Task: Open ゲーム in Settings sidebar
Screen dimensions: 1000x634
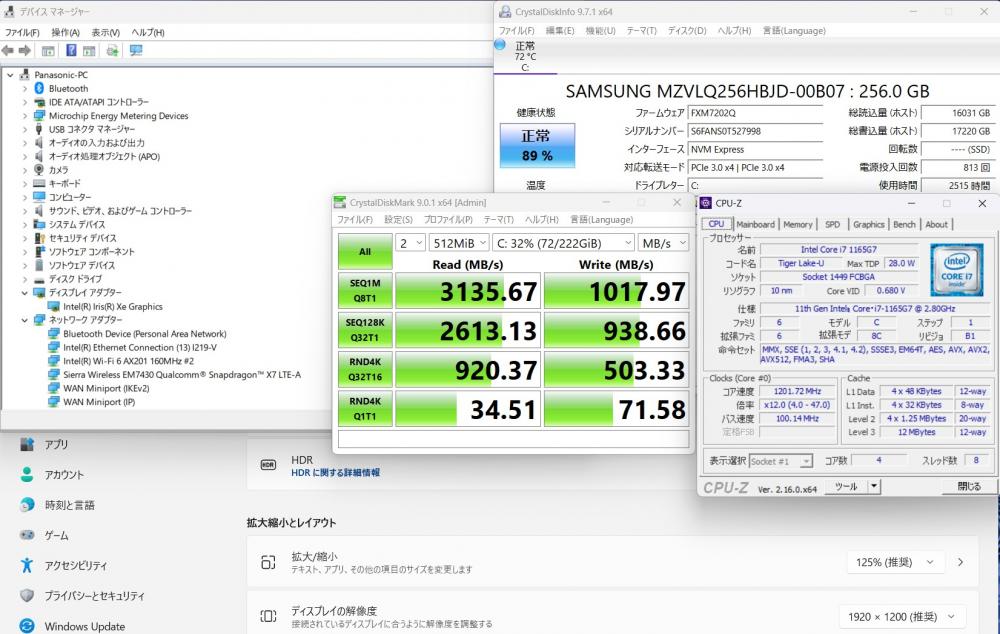Action: pos(56,535)
